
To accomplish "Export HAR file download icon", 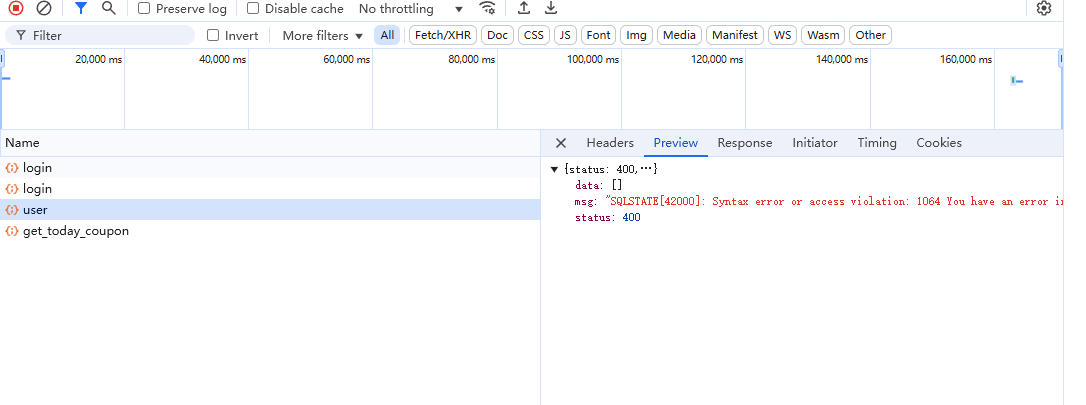I will tap(550, 8).
